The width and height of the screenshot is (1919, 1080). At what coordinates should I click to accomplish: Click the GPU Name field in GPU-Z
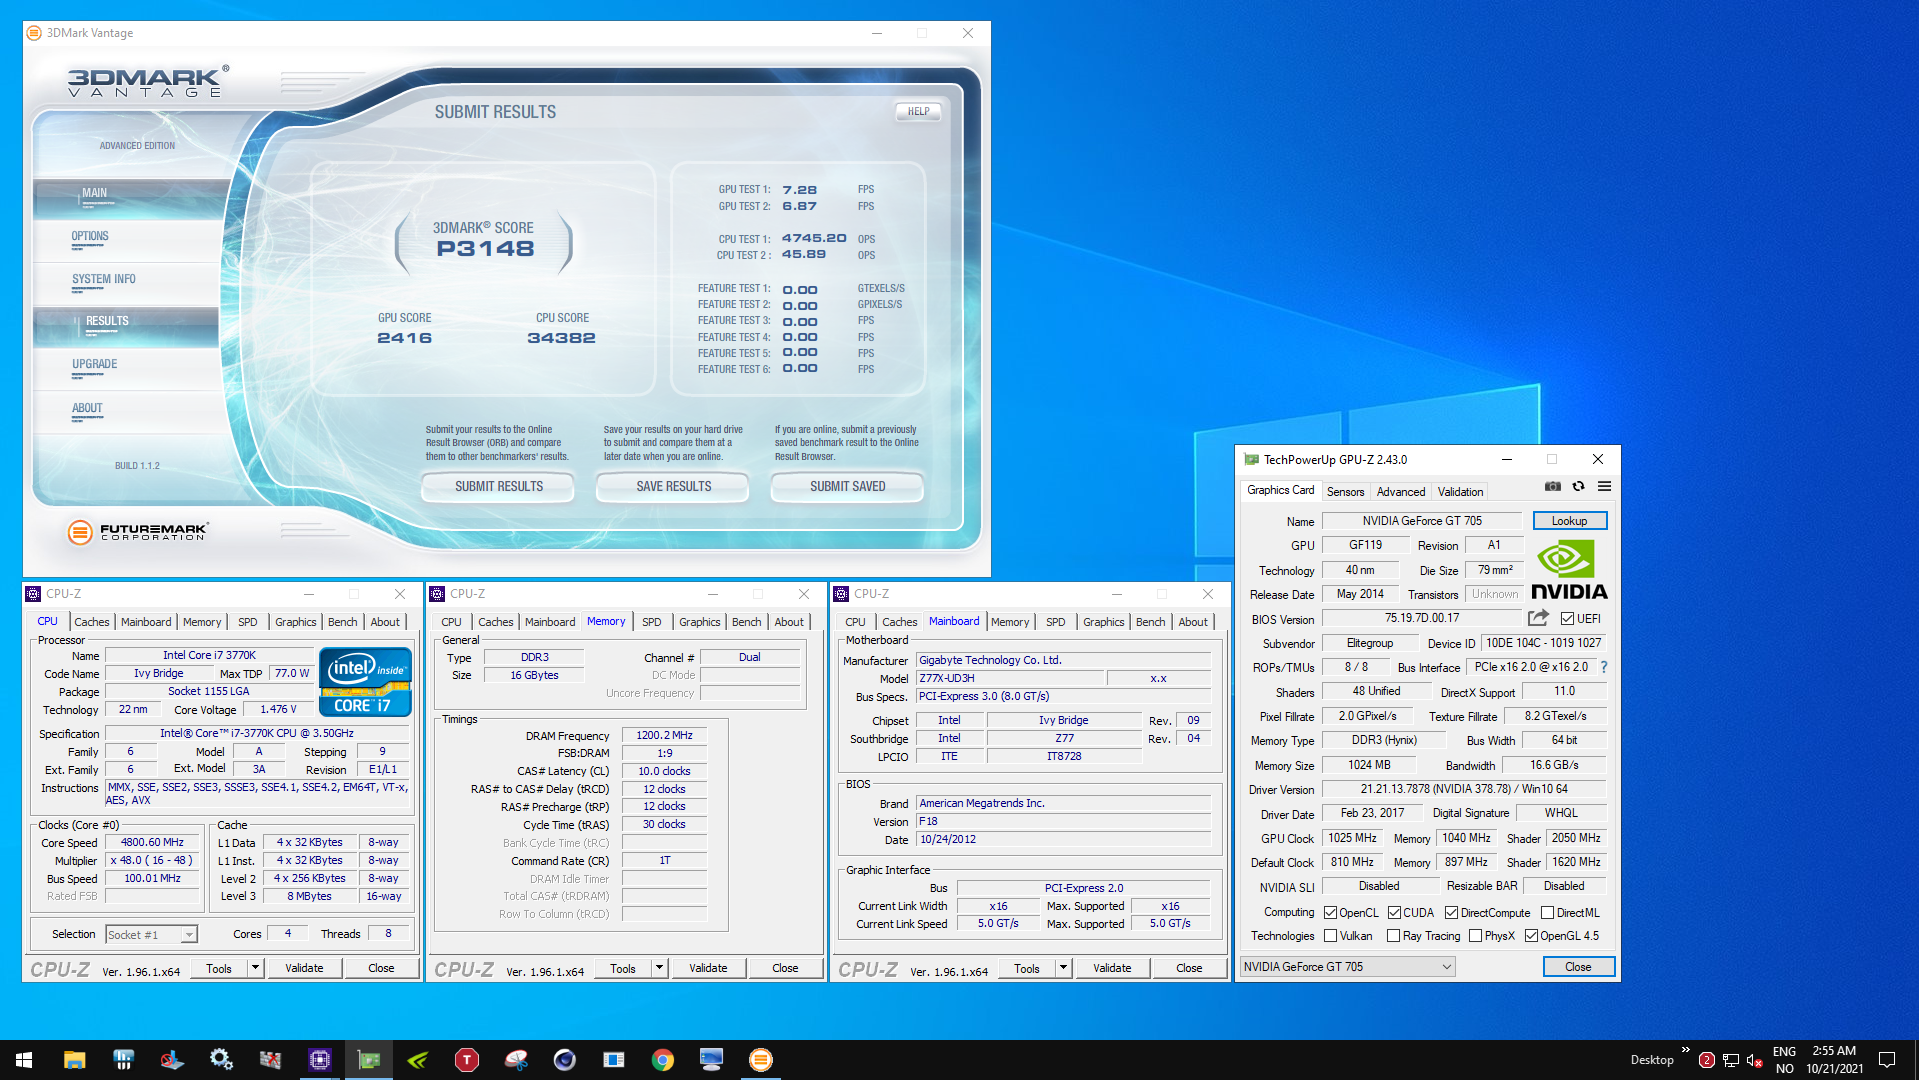click(1421, 521)
